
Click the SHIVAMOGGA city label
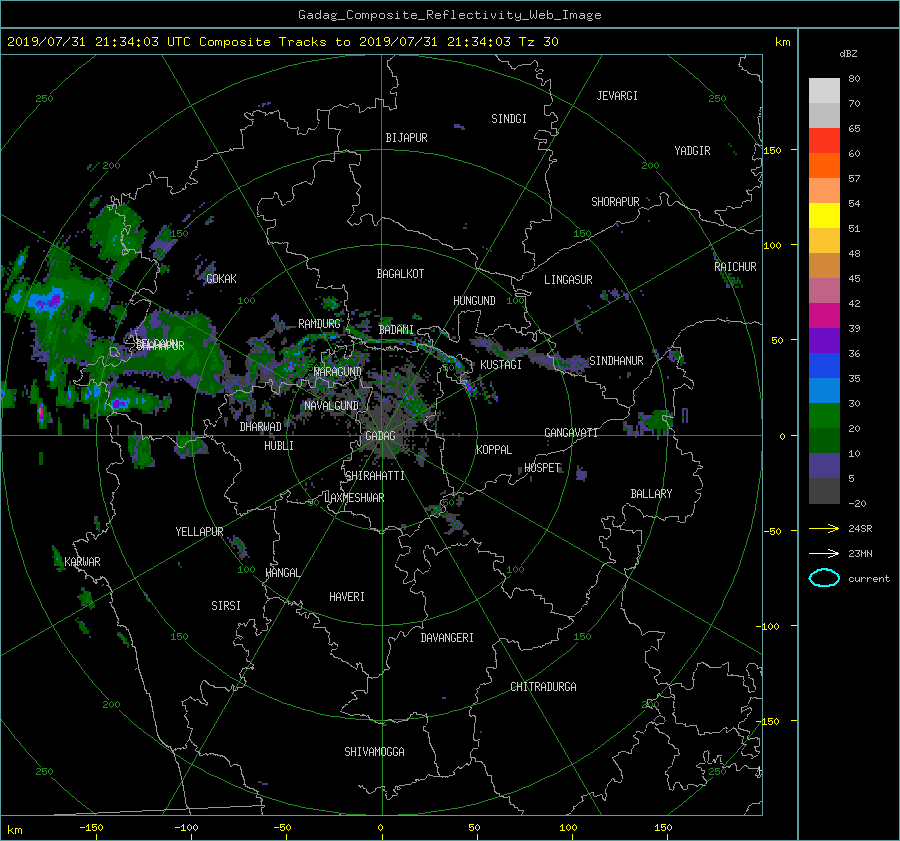(x=374, y=751)
